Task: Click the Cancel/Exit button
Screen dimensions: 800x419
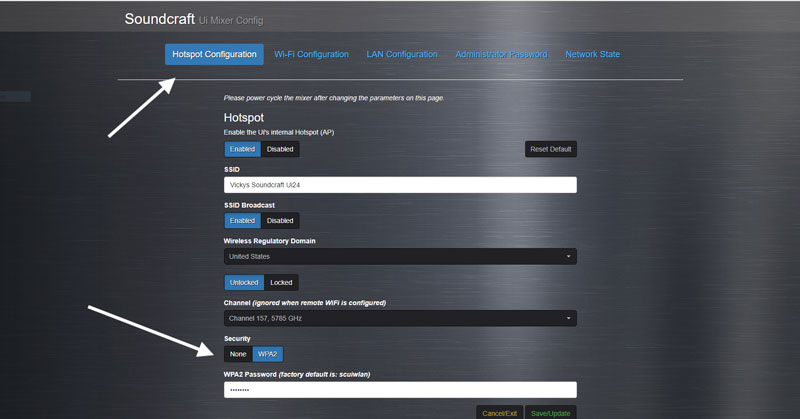Action: [499, 413]
